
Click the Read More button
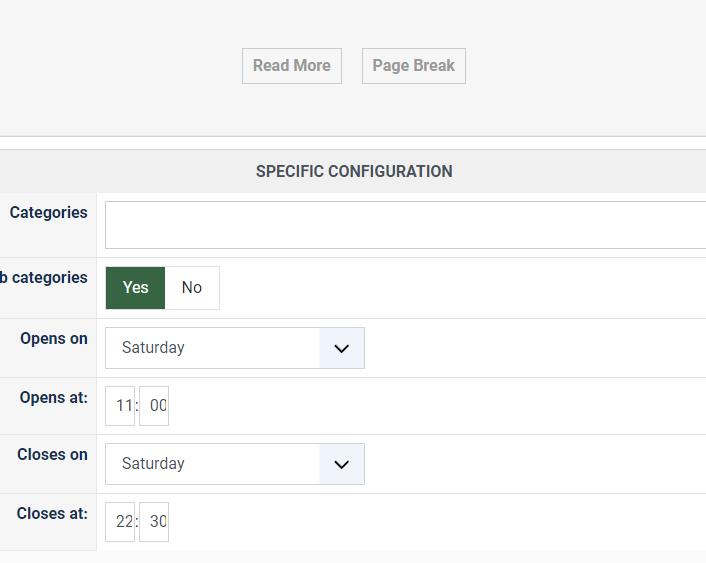coord(291,66)
